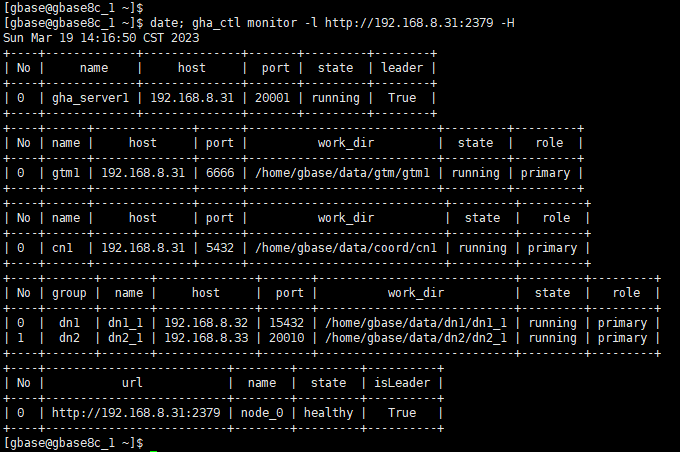This screenshot has width=680, height=452.
Task: Click the green cursor at the final prompt
Action: tap(154, 451)
